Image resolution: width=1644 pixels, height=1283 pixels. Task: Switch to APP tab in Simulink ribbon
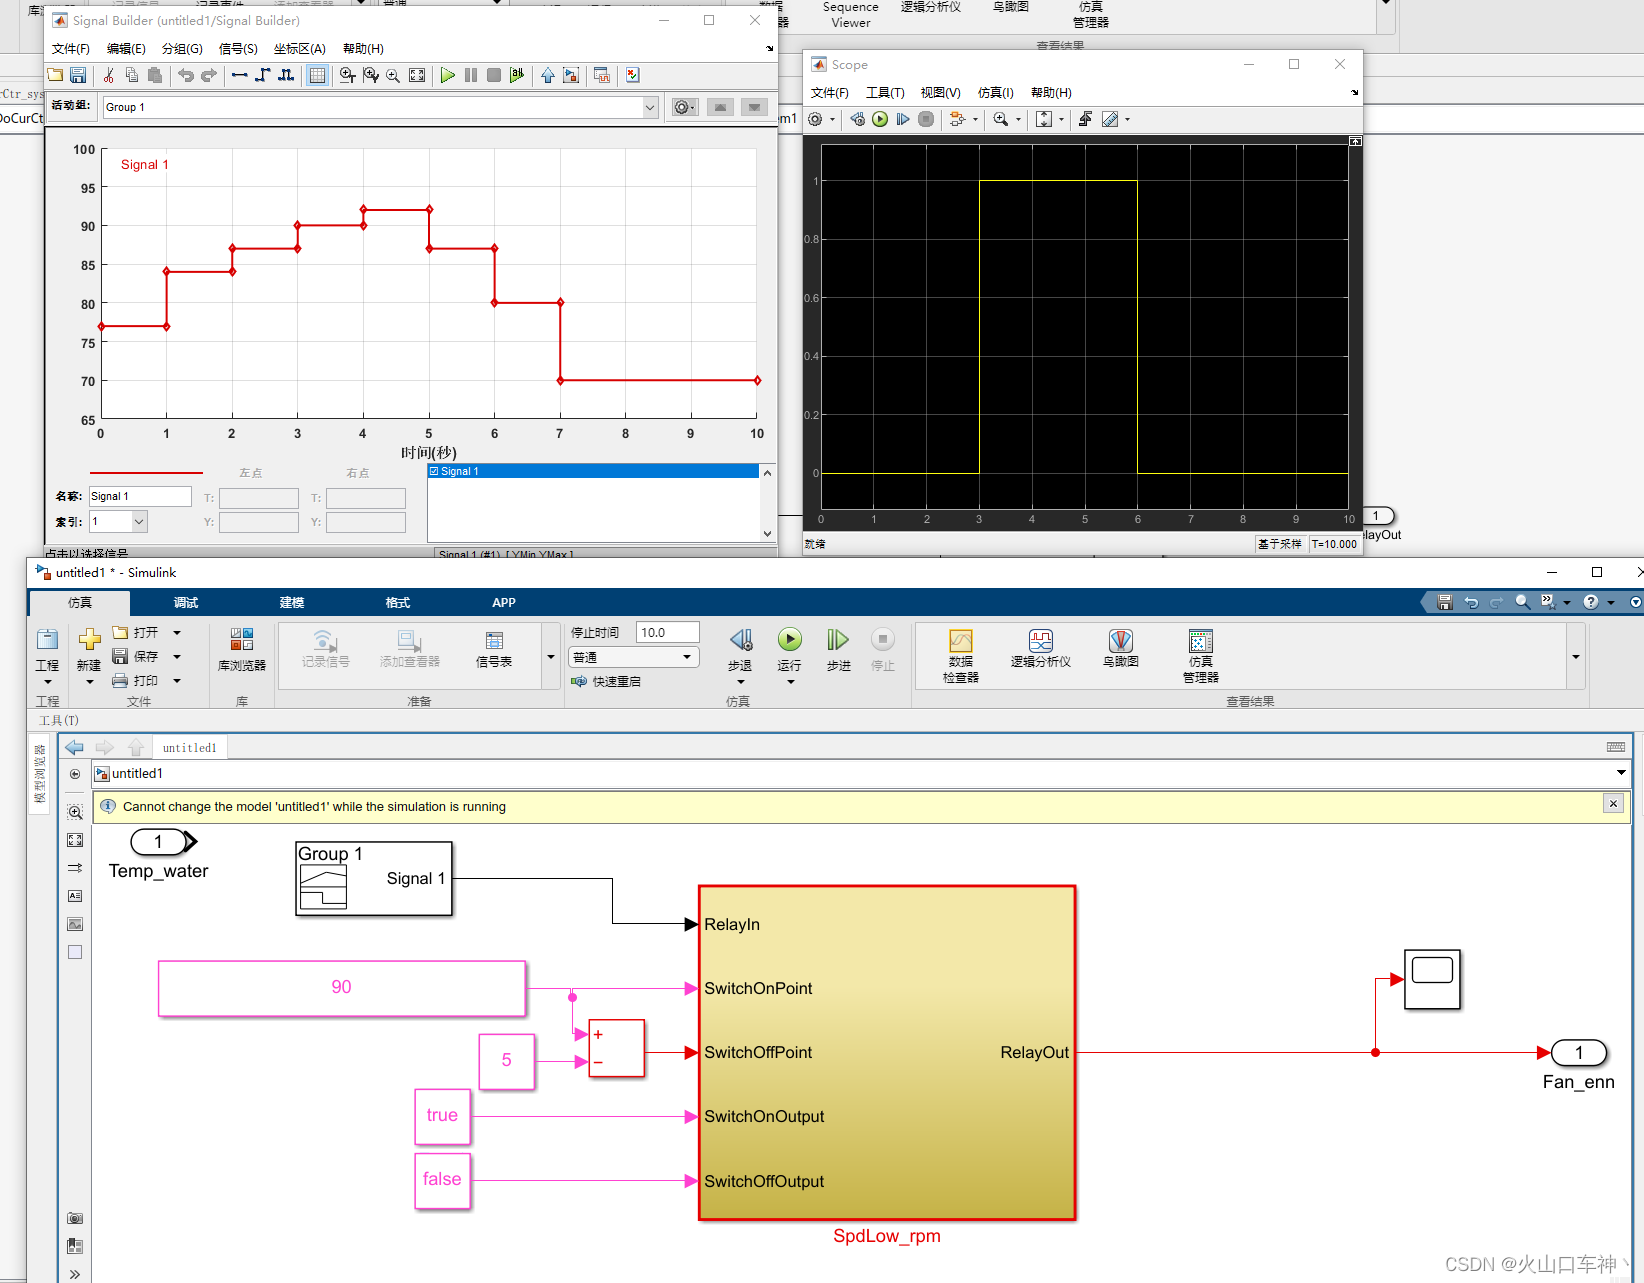[504, 602]
